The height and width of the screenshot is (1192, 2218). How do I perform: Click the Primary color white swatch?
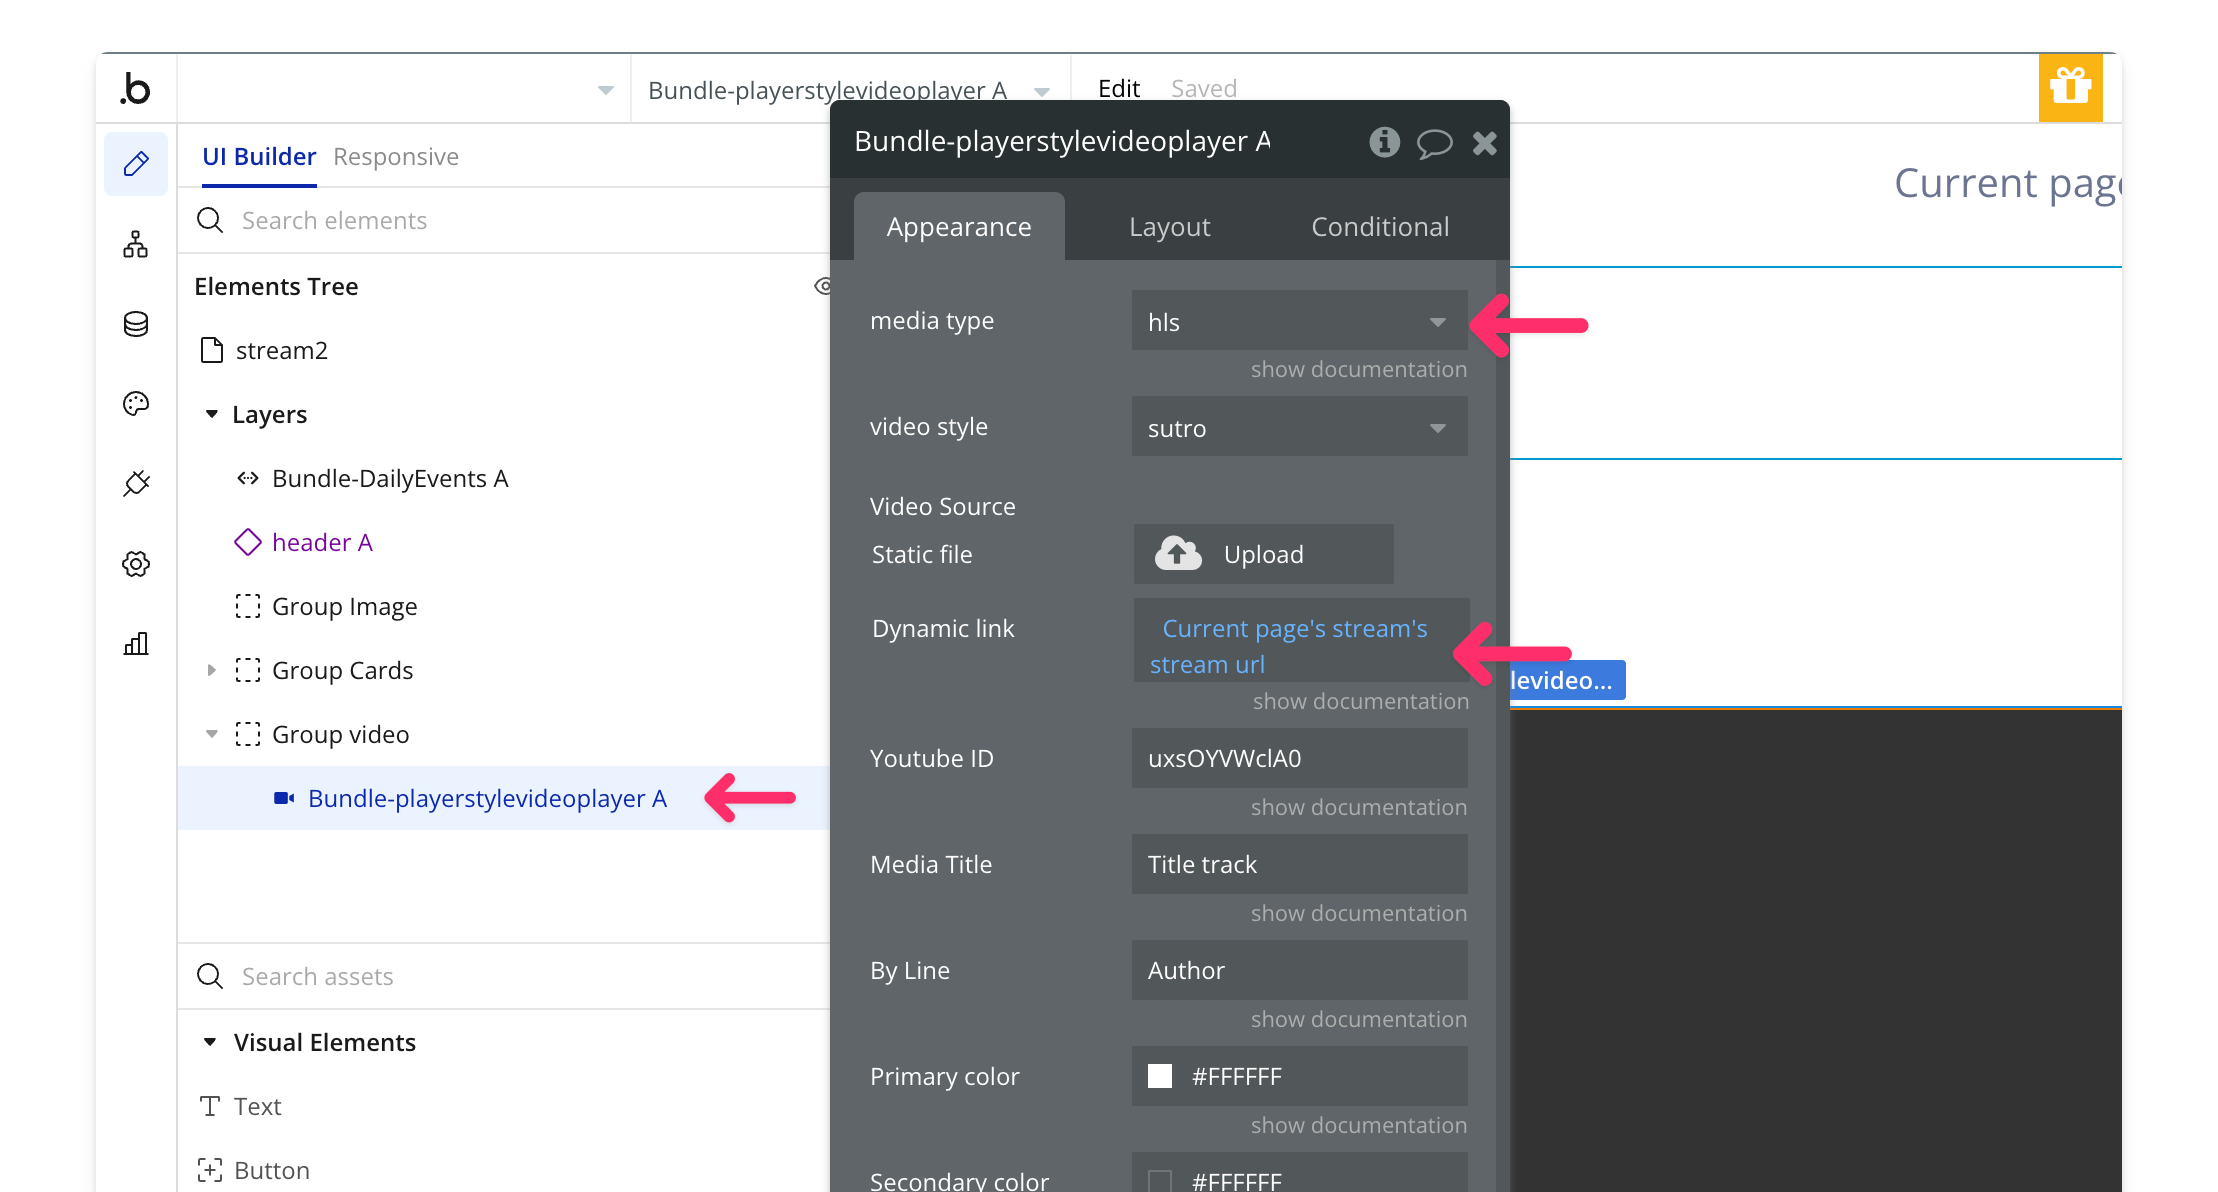point(1160,1076)
